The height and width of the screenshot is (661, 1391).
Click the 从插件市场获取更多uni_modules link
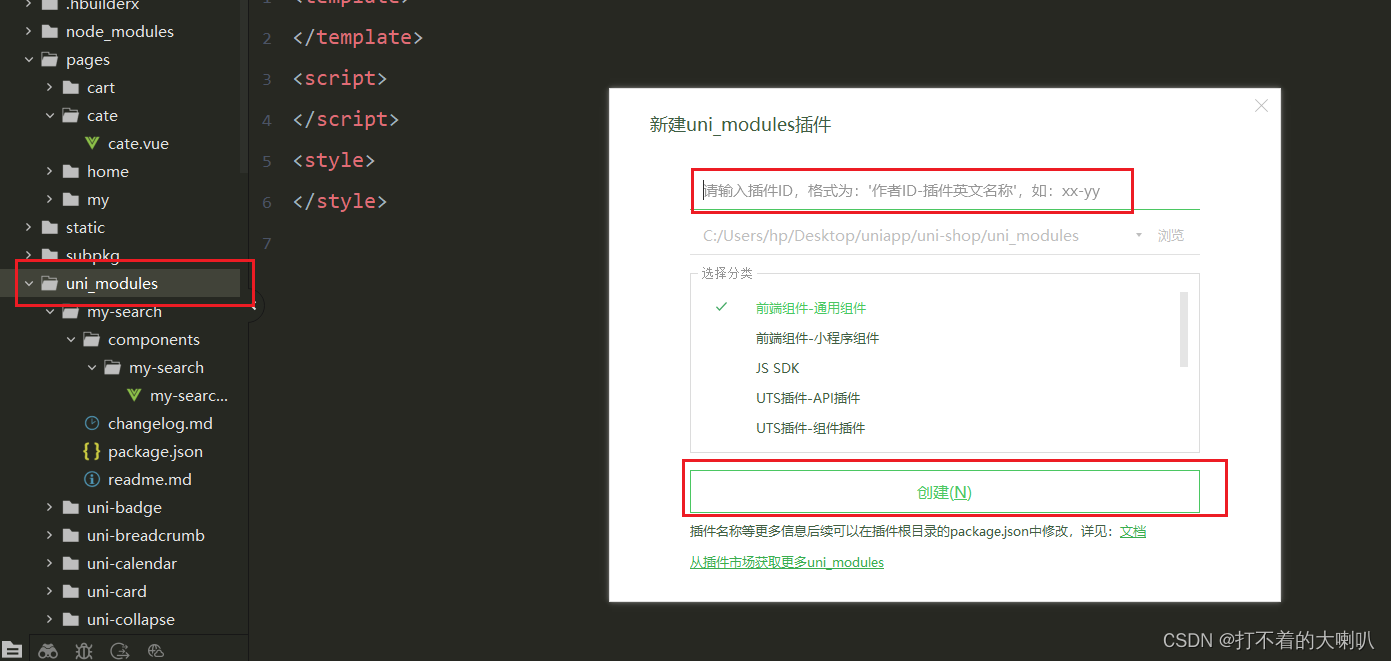(787, 562)
